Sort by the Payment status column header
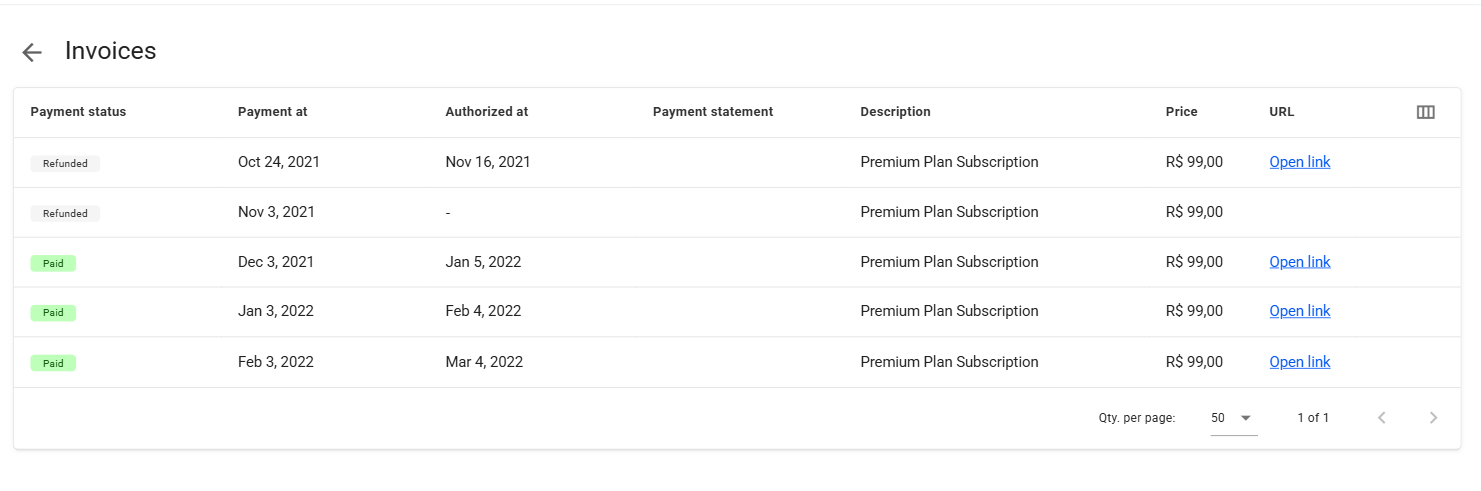 pos(78,112)
